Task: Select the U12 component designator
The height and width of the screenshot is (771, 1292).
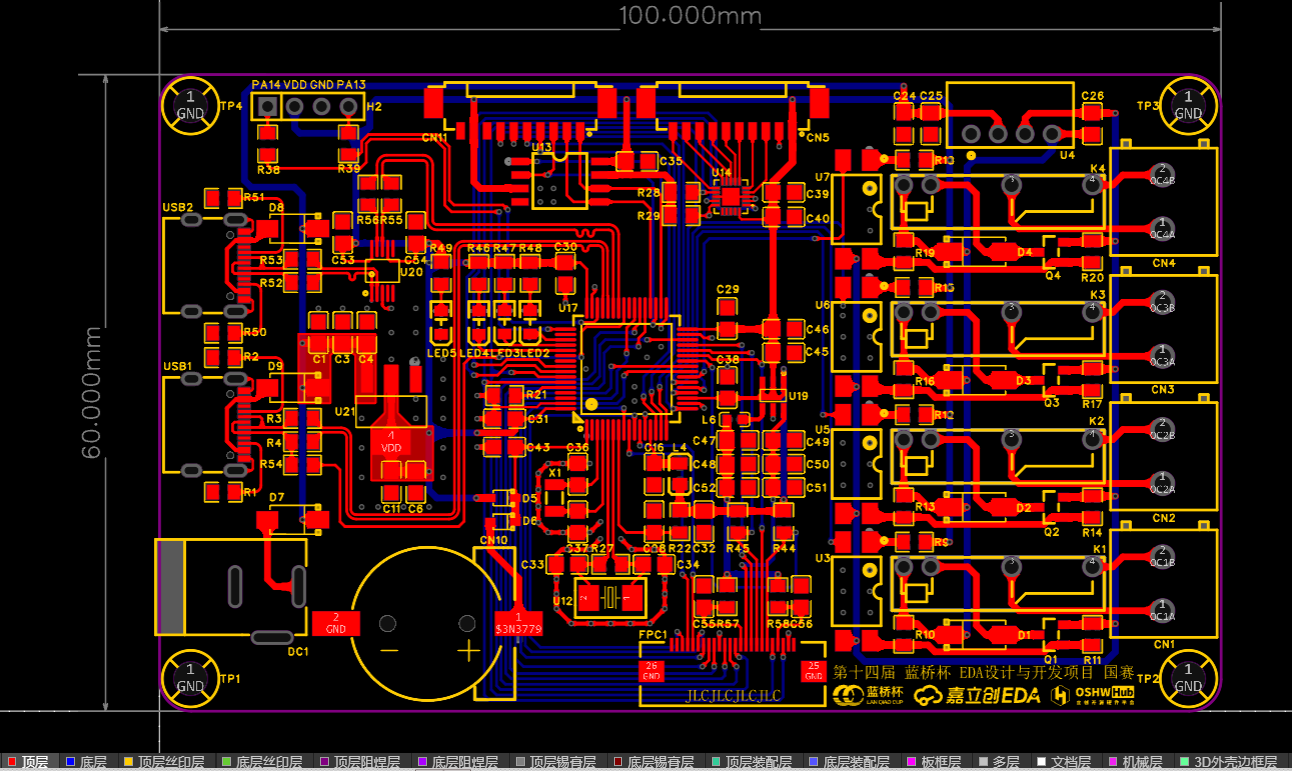Action: click(563, 600)
